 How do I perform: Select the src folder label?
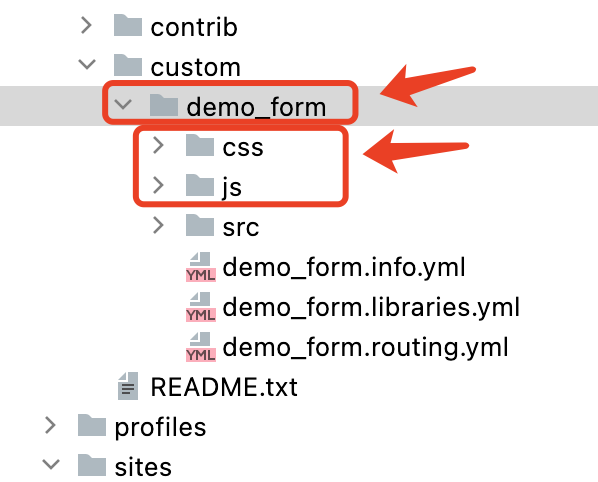click(x=241, y=228)
